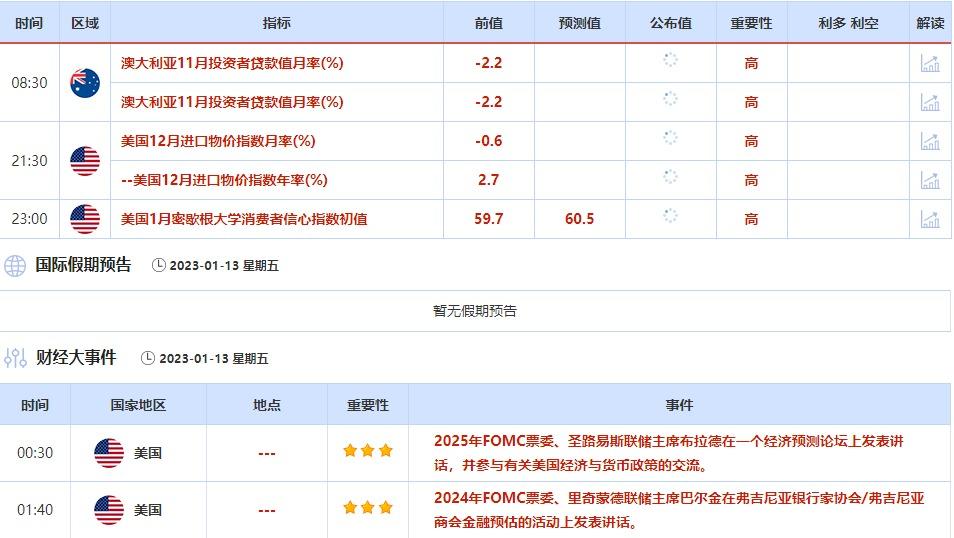The height and width of the screenshot is (538, 954).
Task: Click the three-star rating for the 01:40 event
Action: (367, 508)
